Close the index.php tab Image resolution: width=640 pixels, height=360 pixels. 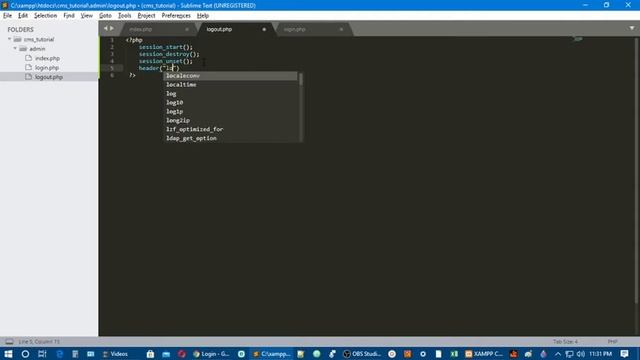(187, 29)
